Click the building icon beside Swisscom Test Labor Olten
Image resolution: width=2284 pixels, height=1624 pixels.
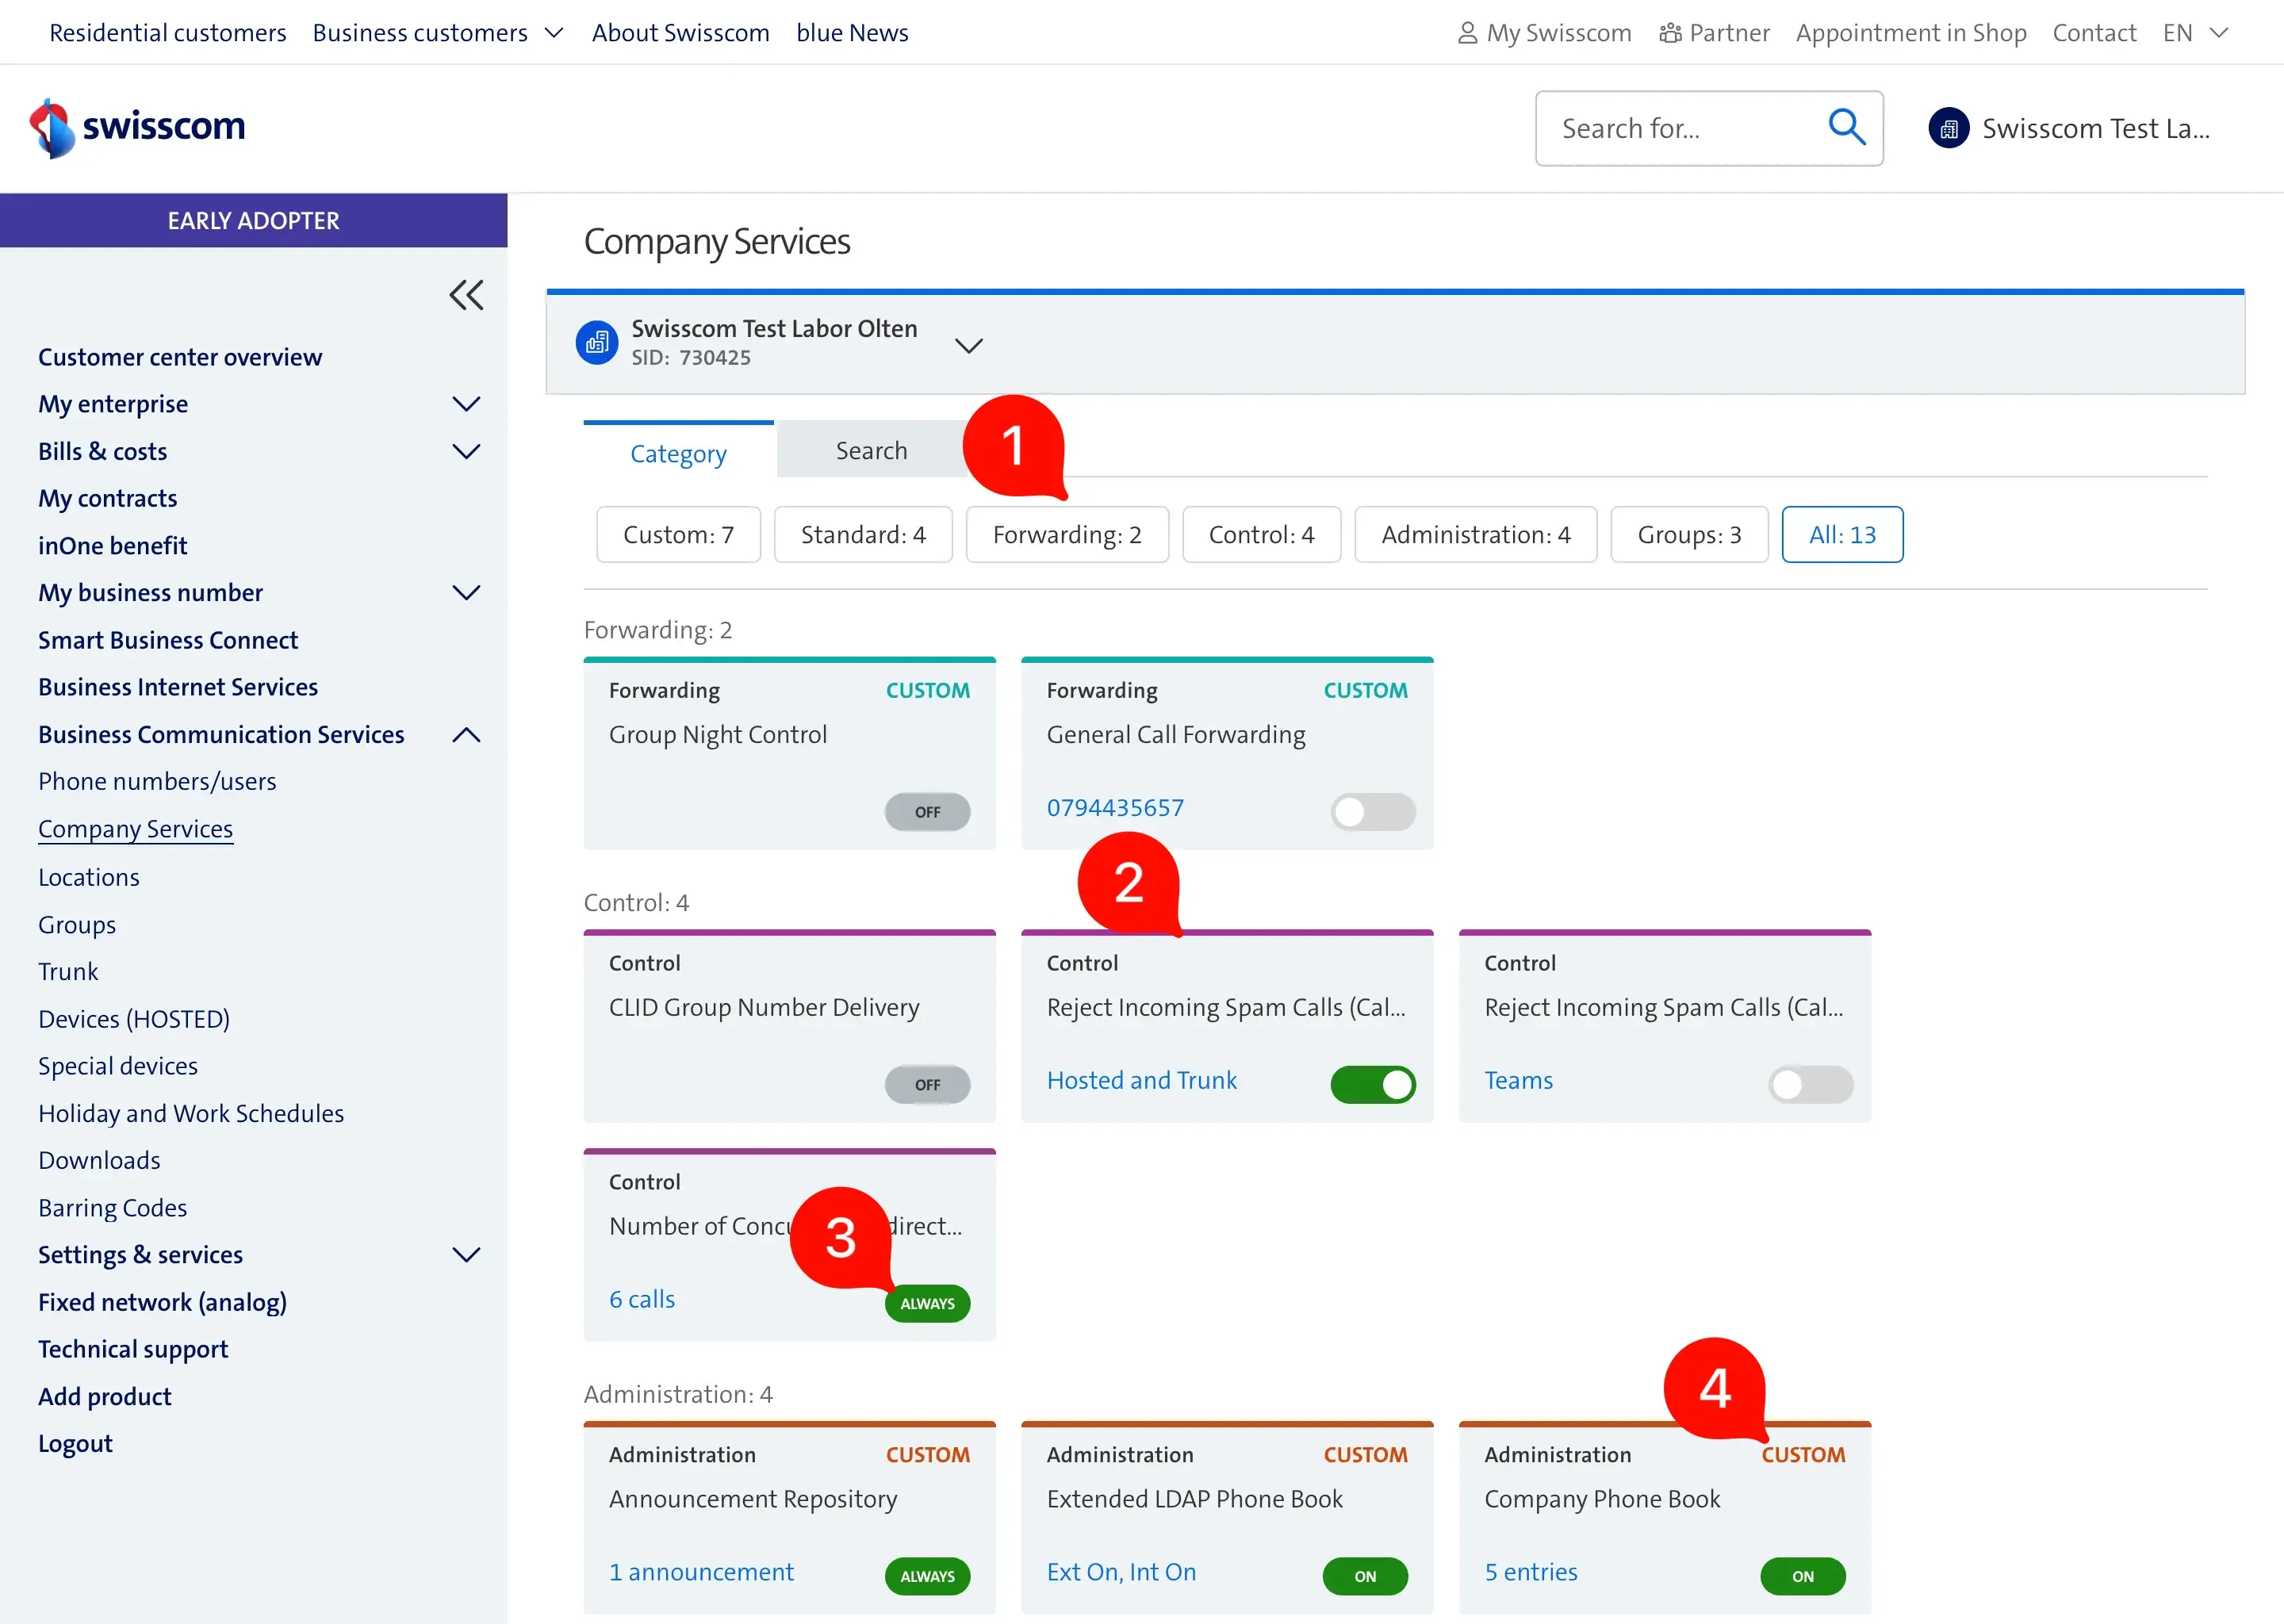(597, 343)
